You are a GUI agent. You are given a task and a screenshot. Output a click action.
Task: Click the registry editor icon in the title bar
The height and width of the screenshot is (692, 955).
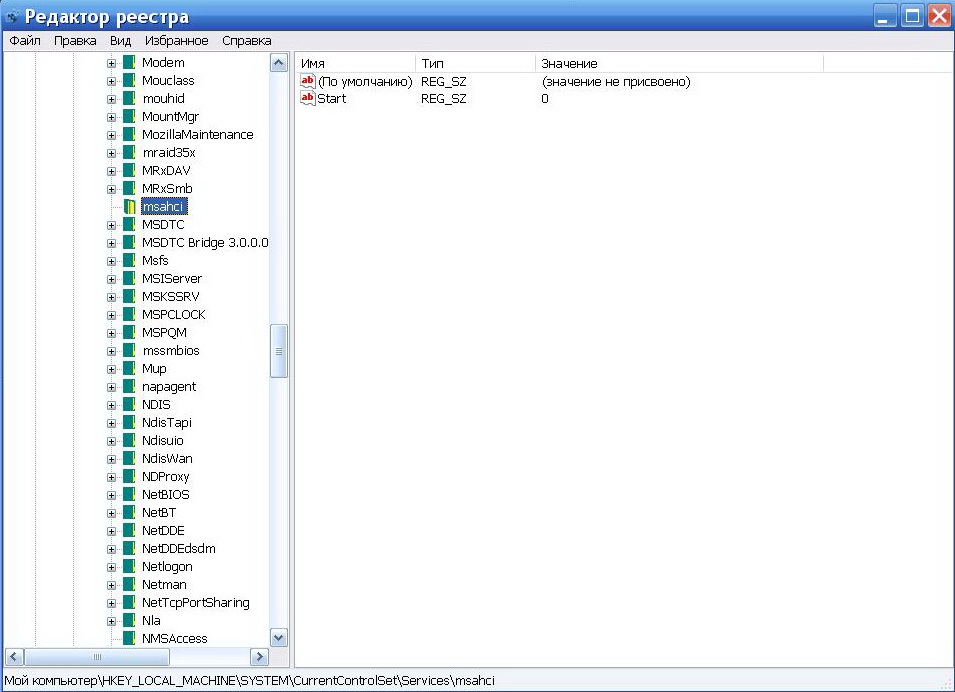click(12, 16)
